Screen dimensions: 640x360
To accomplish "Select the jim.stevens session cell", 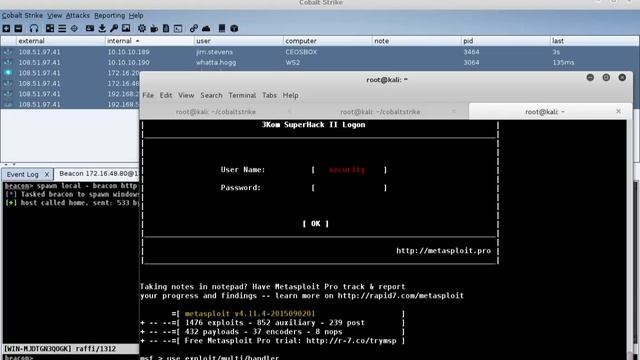I will pos(214,52).
